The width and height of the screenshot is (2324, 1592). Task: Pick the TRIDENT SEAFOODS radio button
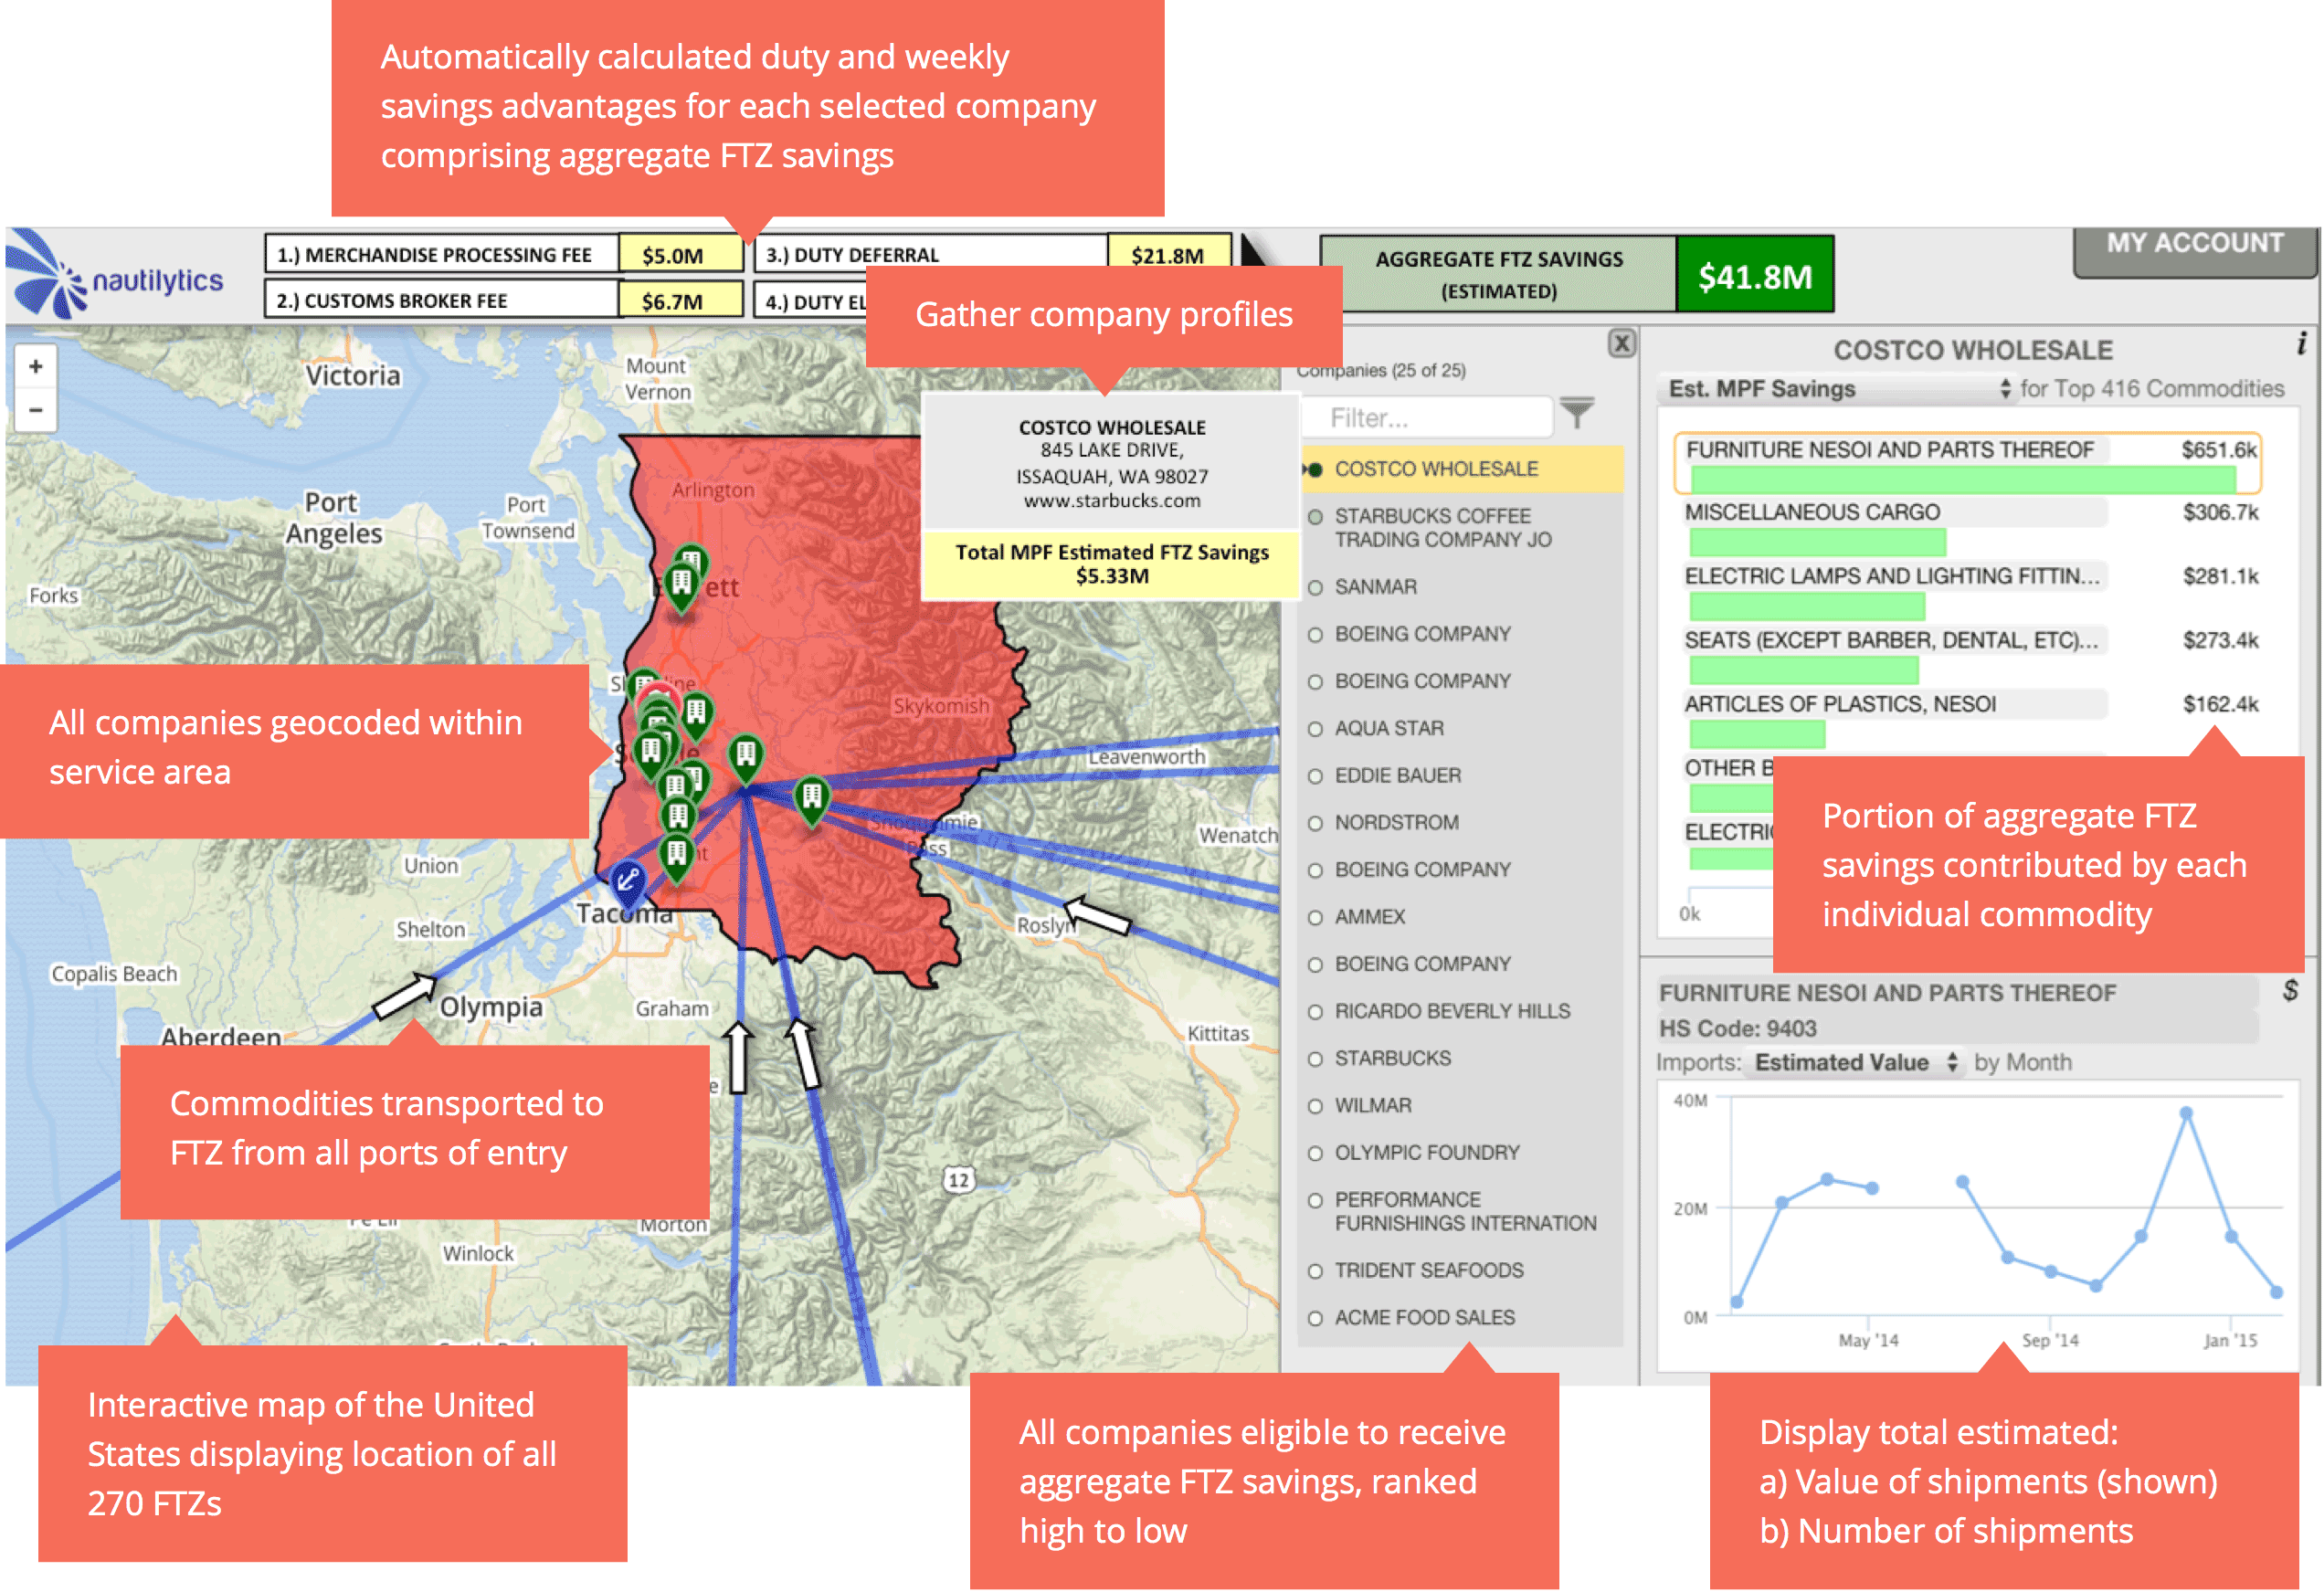[1315, 1272]
